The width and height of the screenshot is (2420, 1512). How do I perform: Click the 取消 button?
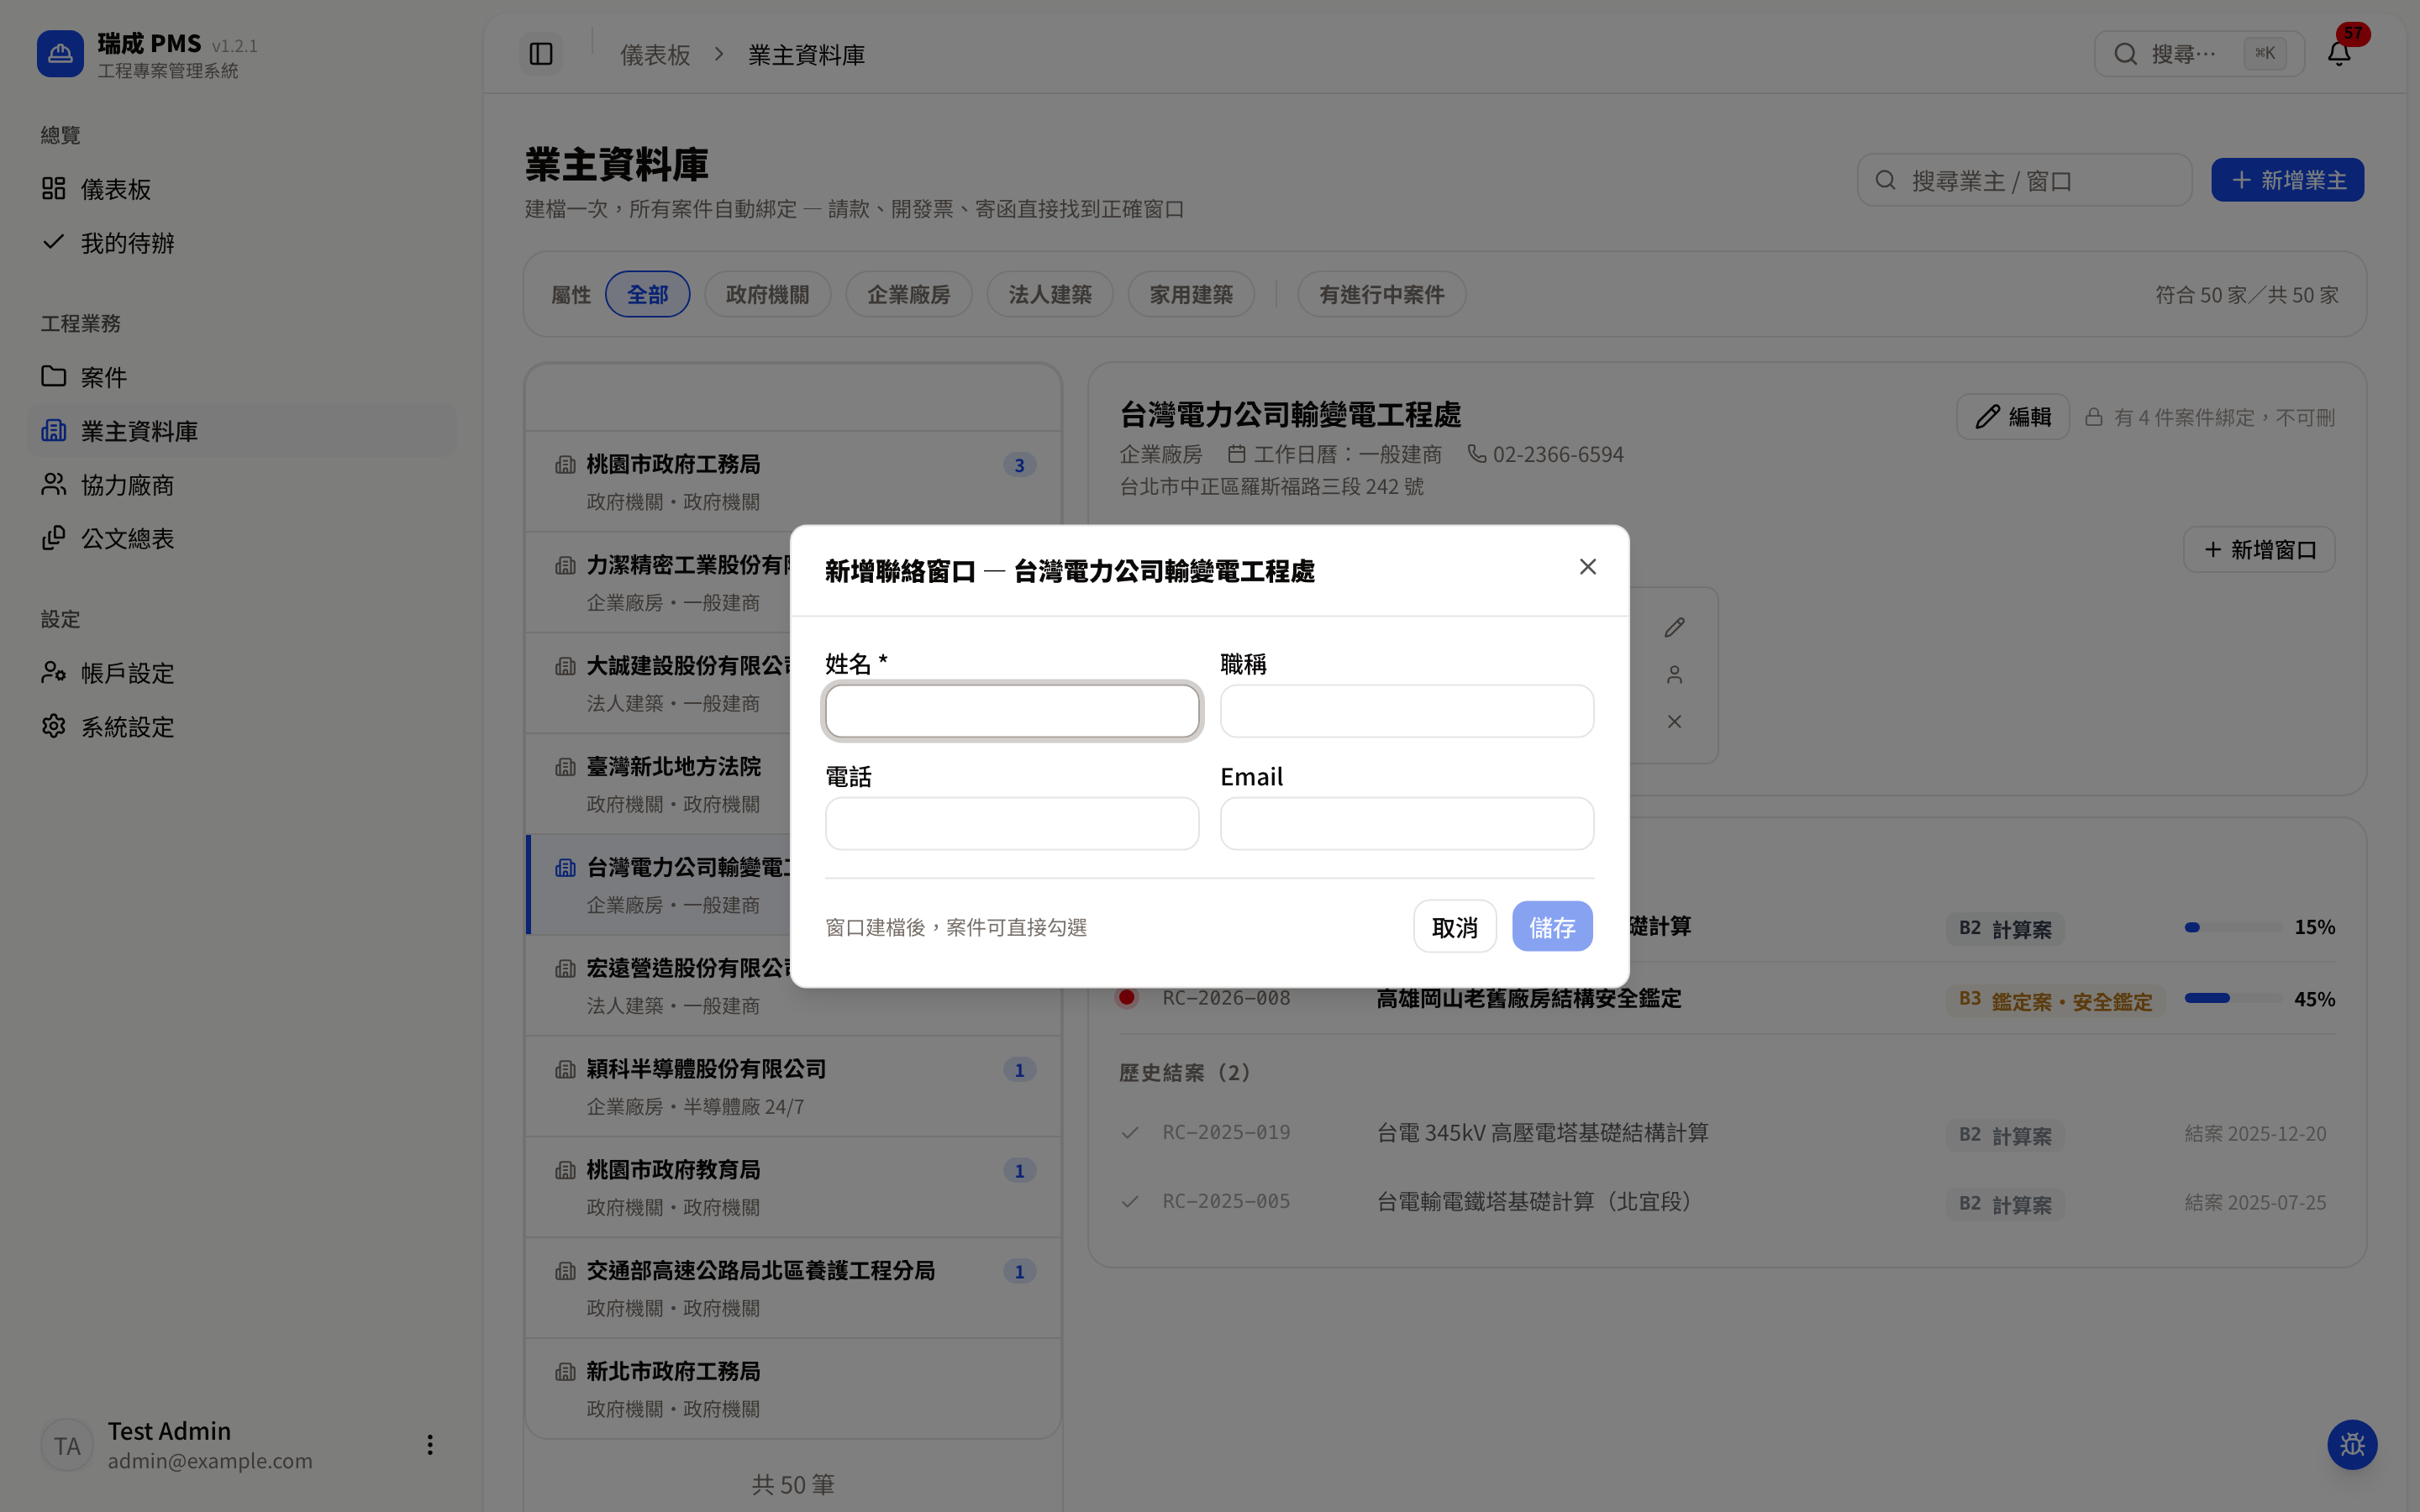pyautogui.click(x=1454, y=927)
